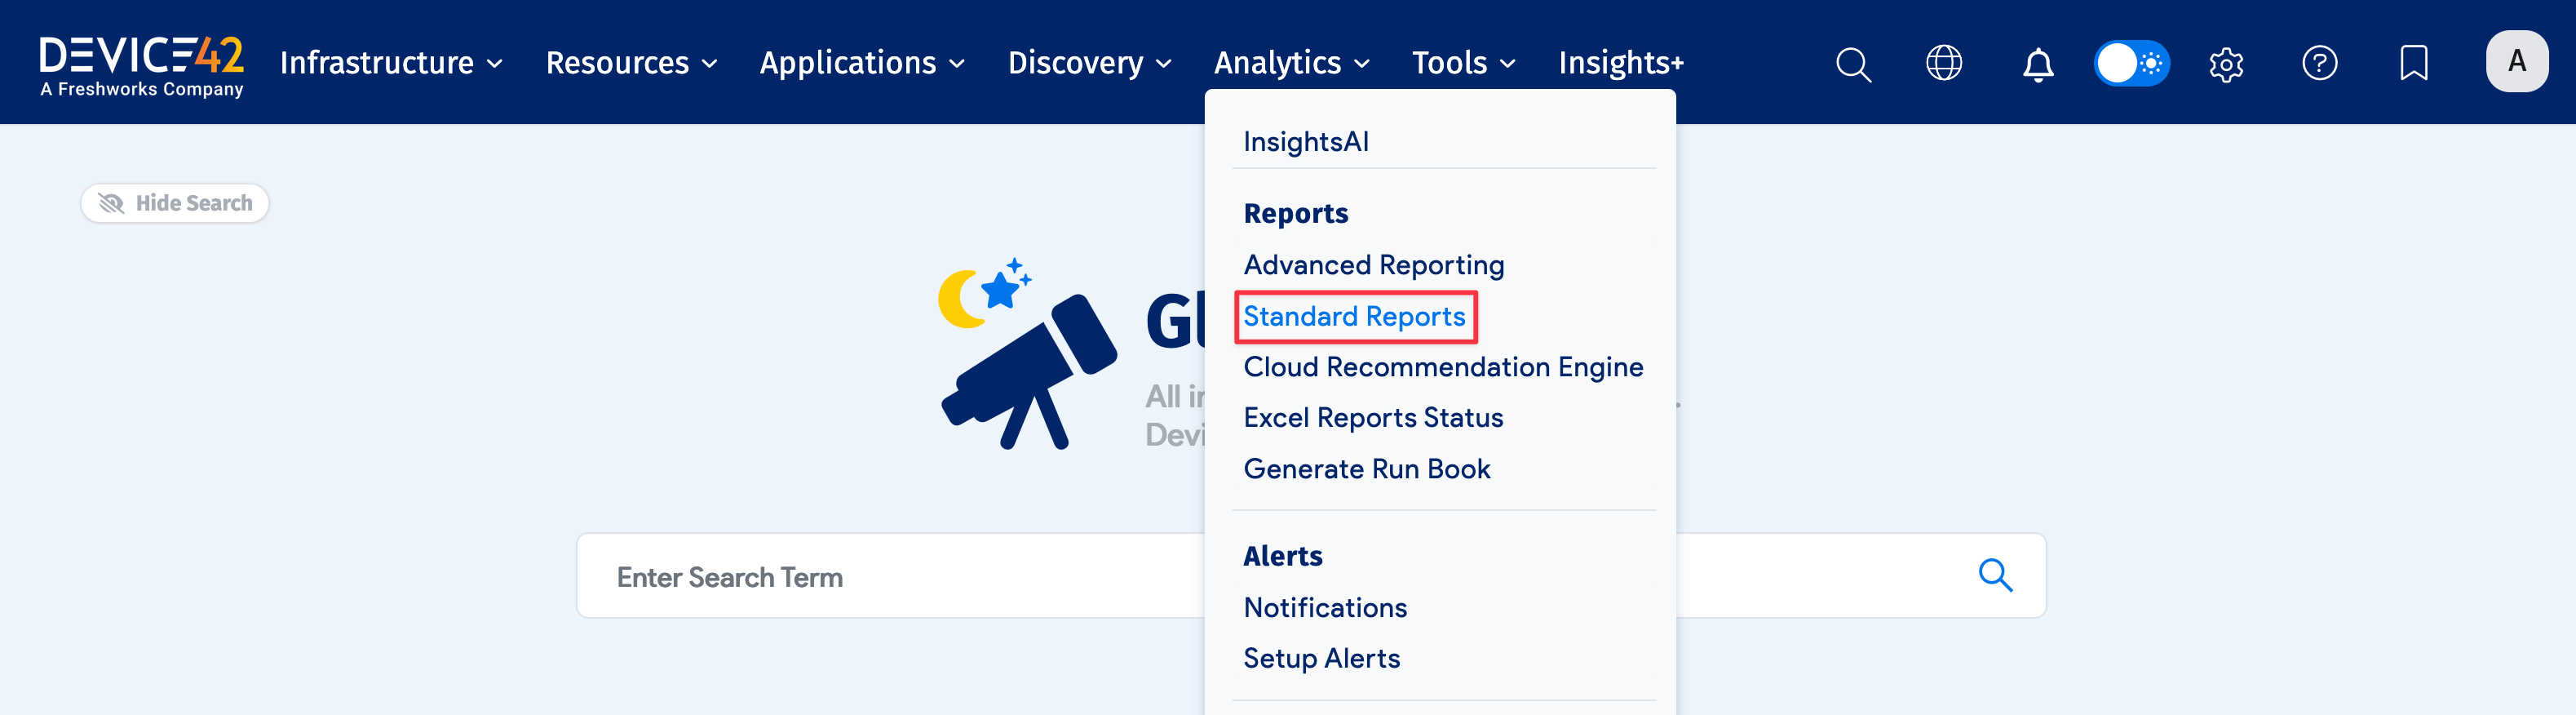Open the settings gear icon
The image size is (2576, 715).
point(2225,64)
